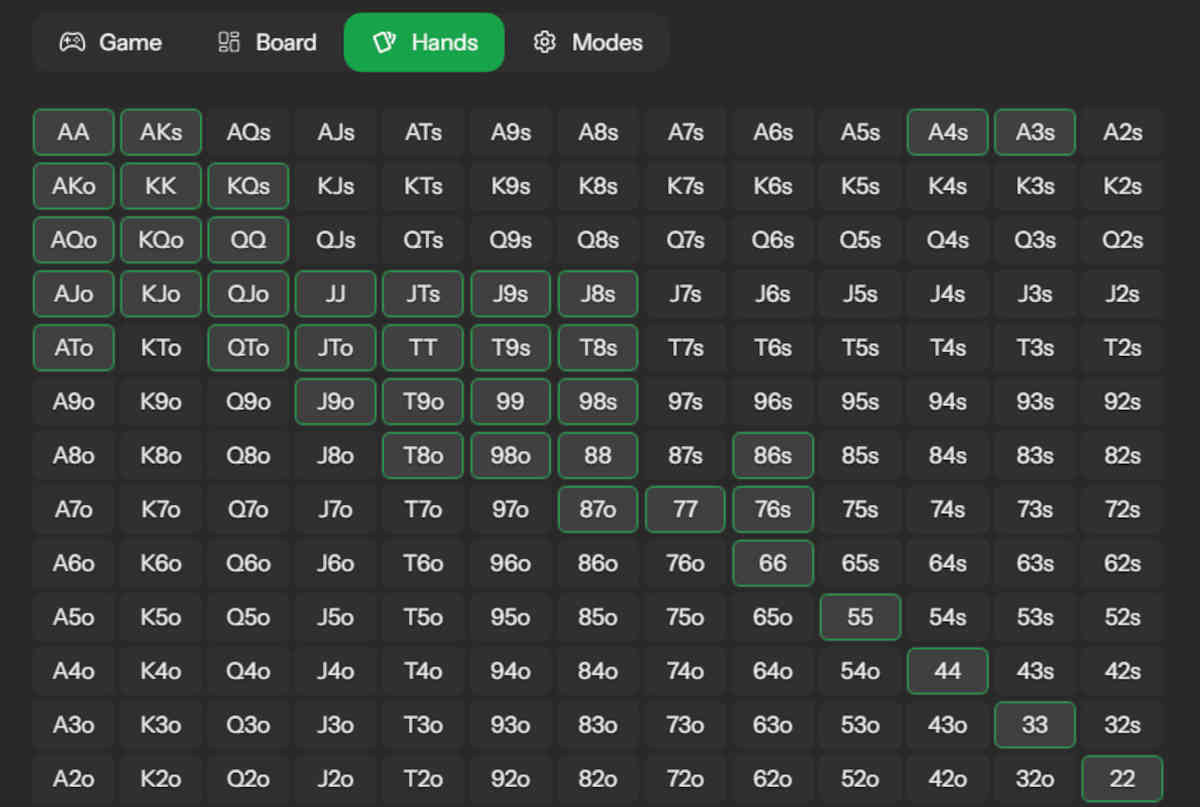Select the K9o hand
1200x807 pixels.
pyautogui.click(x=160, y=401)
